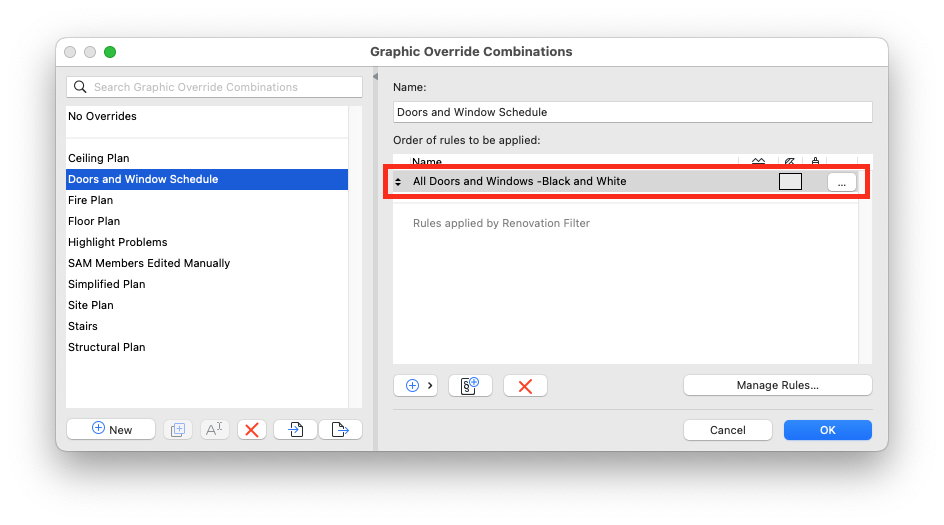Select Highlight Problems combination
The height and width of the screenshot is (525, 944).
207,243
